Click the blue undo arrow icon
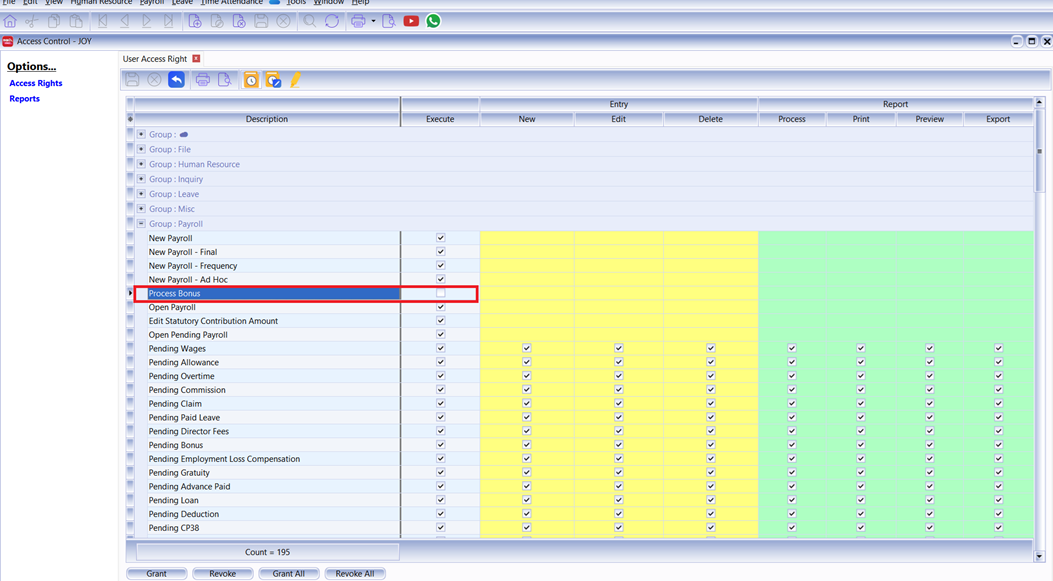The height and width of the screenshot is (581, 1053). 176,80
